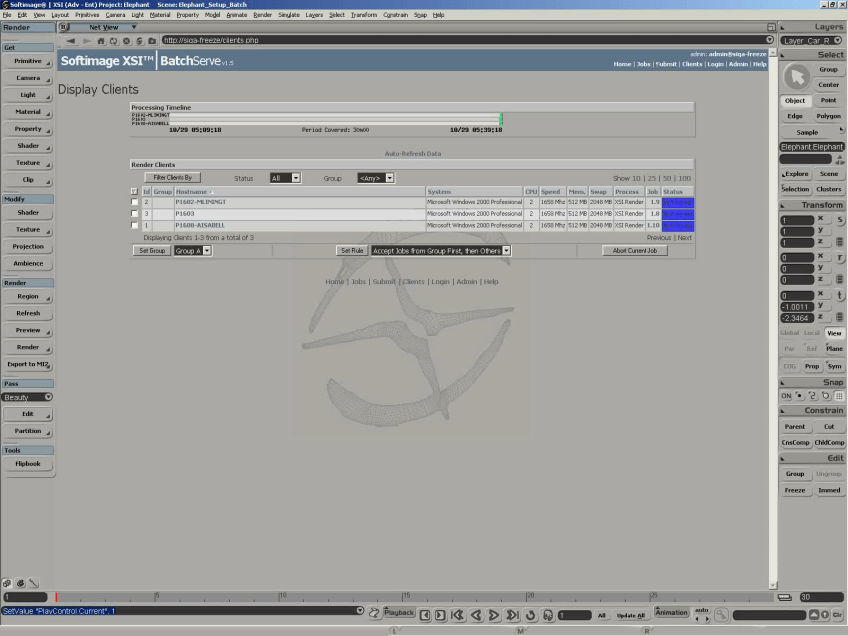Image resolution: width=848 pixels, height=636 pixels.
Task: Click the timeline at frame 15
Action: (404, 597)
